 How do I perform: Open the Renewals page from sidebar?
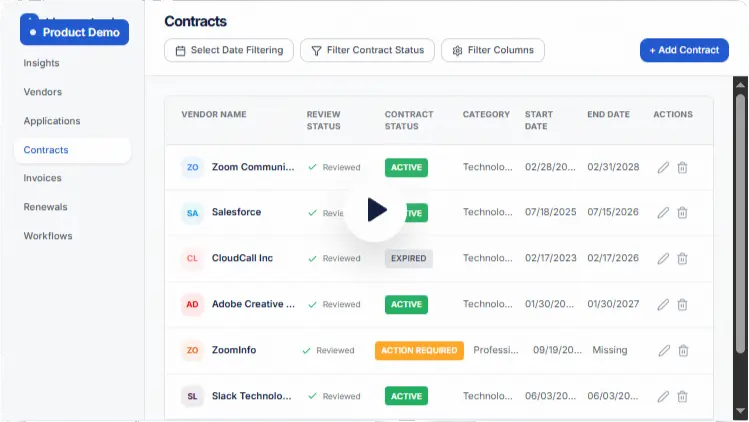[46, 207]
